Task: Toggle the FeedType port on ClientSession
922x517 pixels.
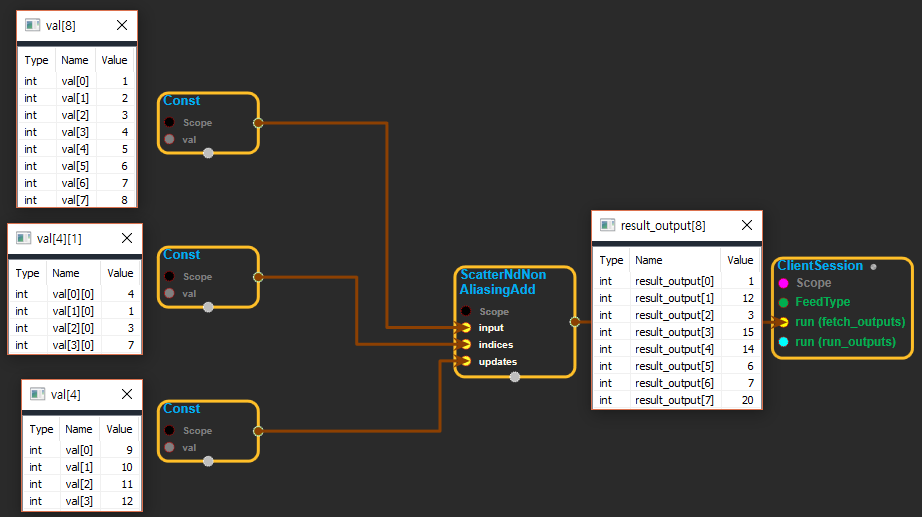Action: tap(783, 302)
